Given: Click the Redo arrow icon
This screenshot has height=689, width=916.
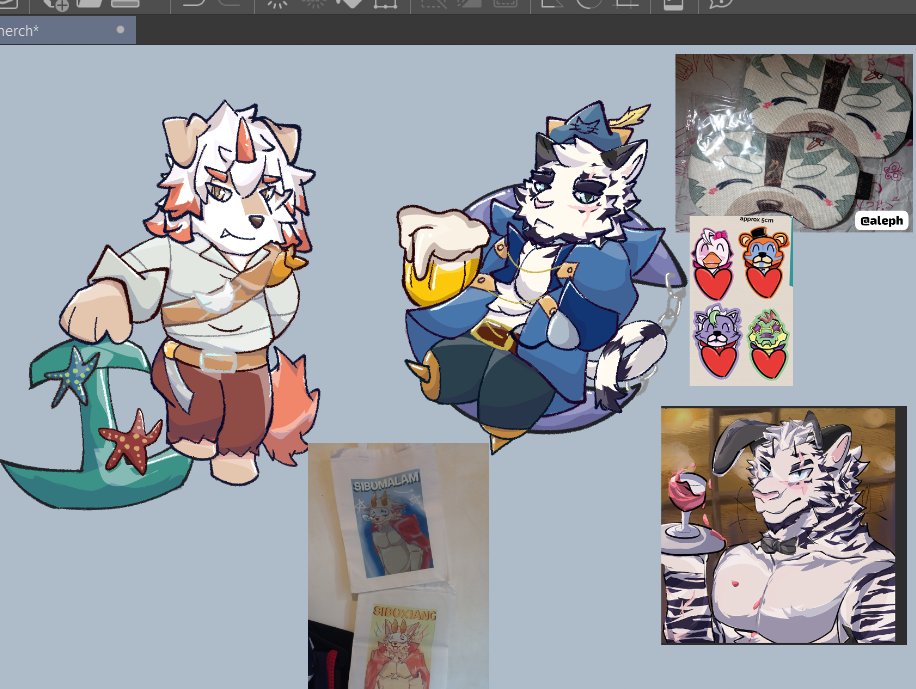Looking at the screenshot, I should pyautogui.click(x=231, y=3).
